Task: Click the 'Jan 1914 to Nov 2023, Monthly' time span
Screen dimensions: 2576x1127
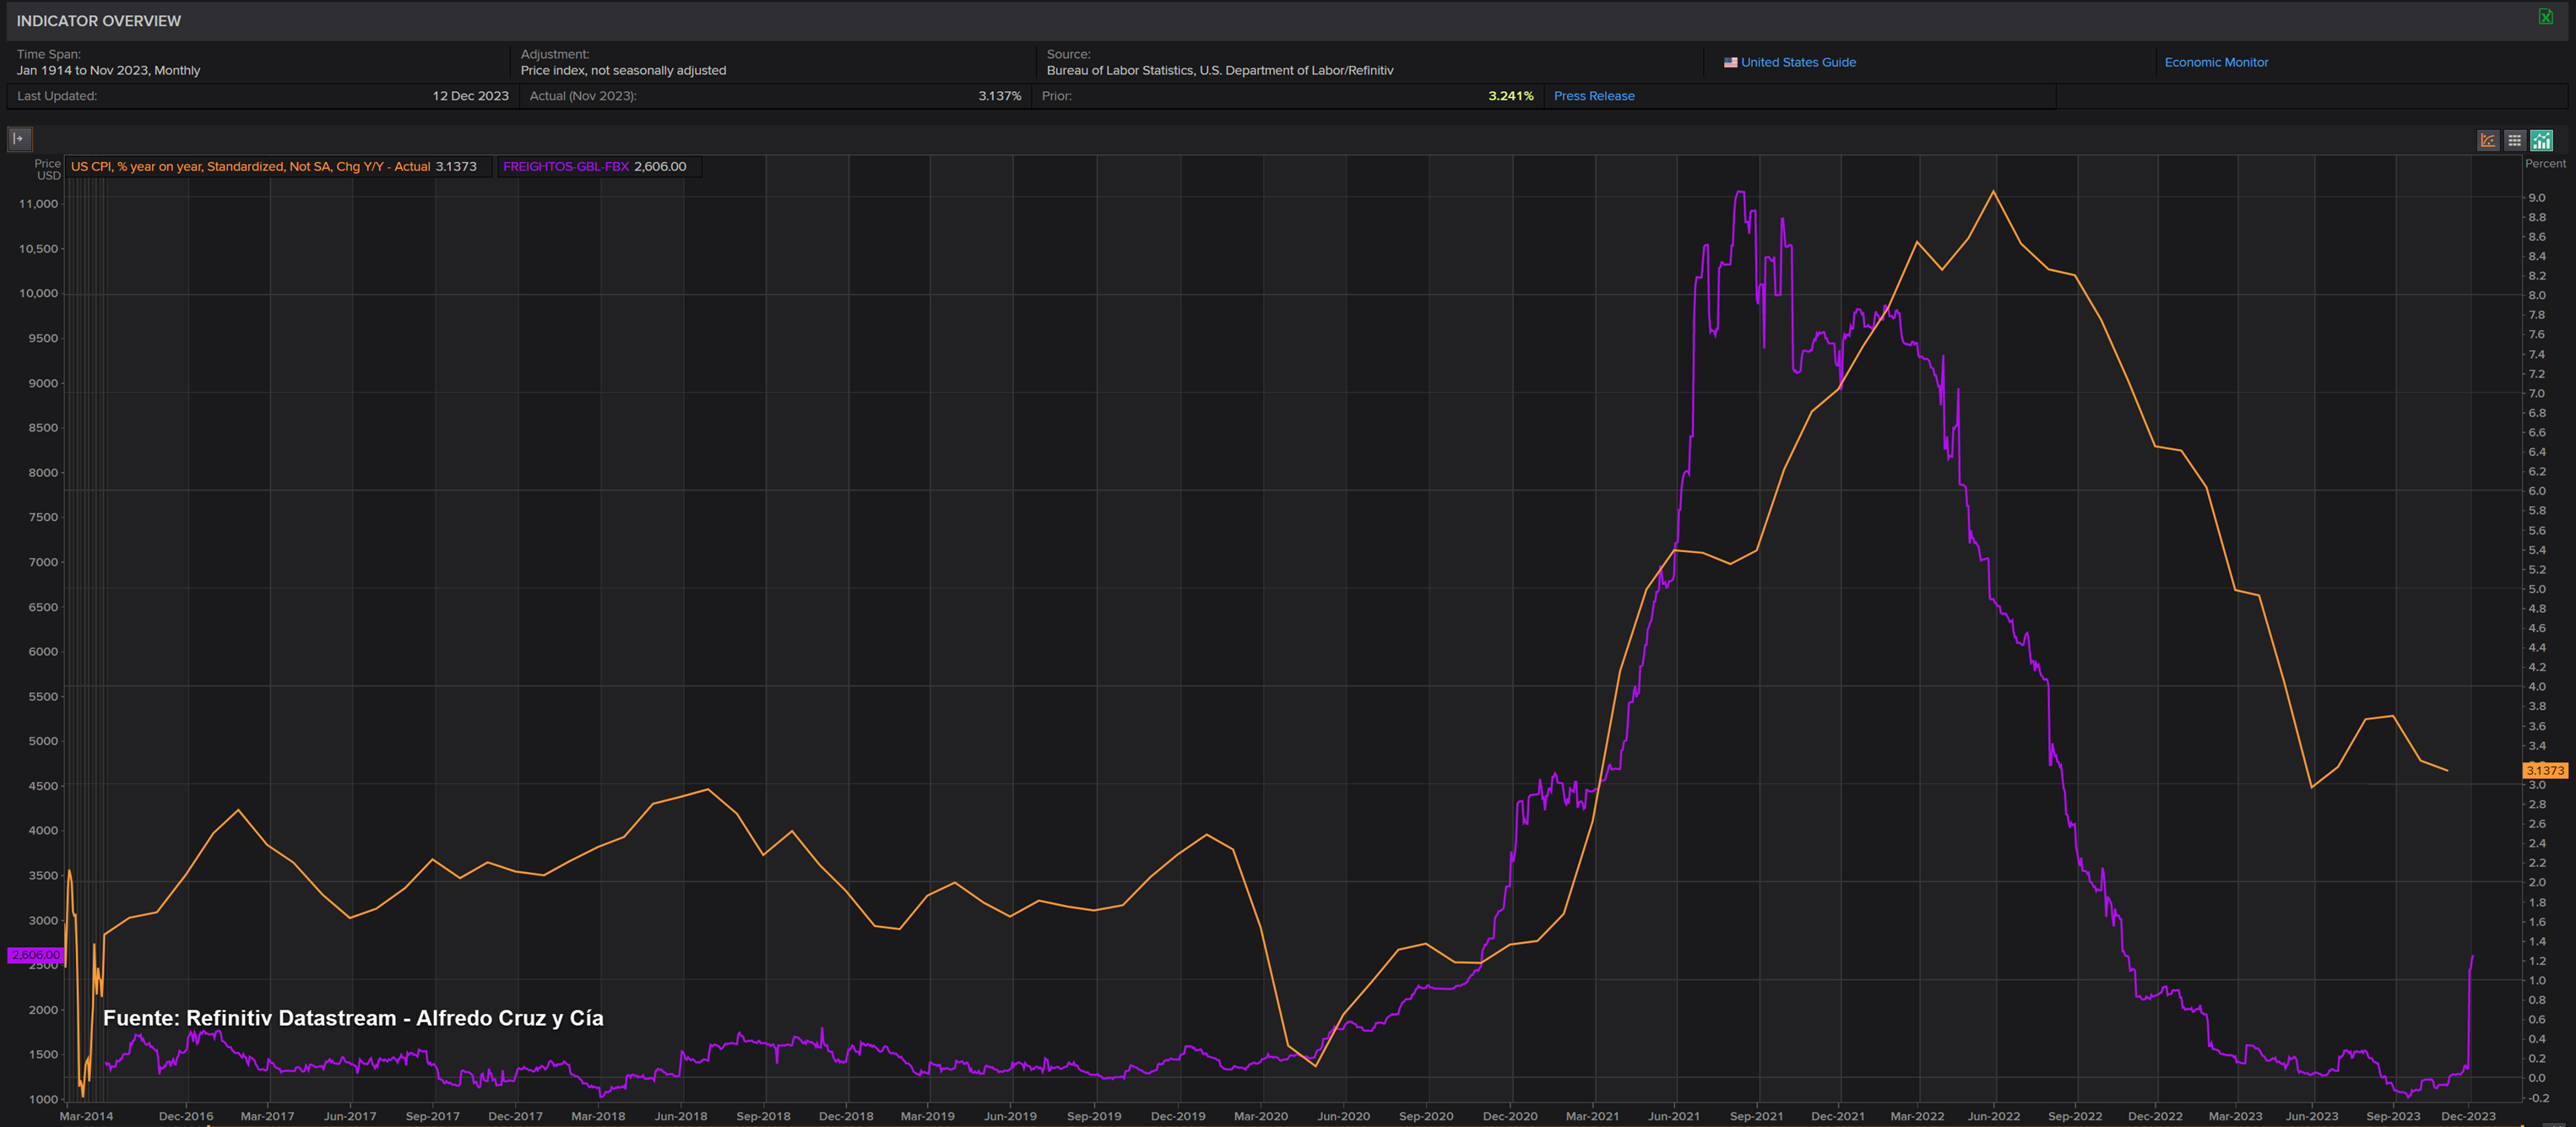Action: point(108,70)
